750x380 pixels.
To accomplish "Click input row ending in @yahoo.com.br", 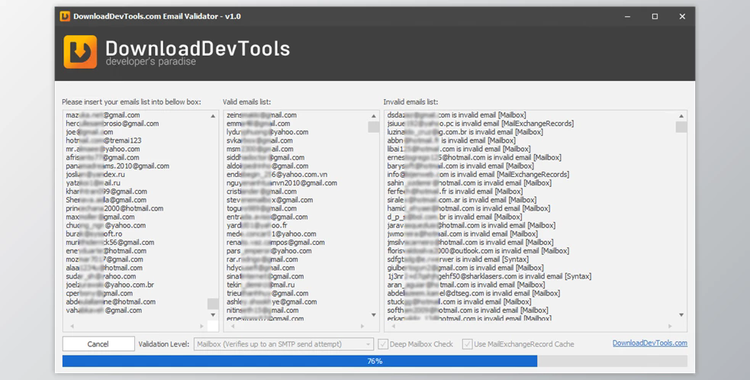I will tap(110, 285).
